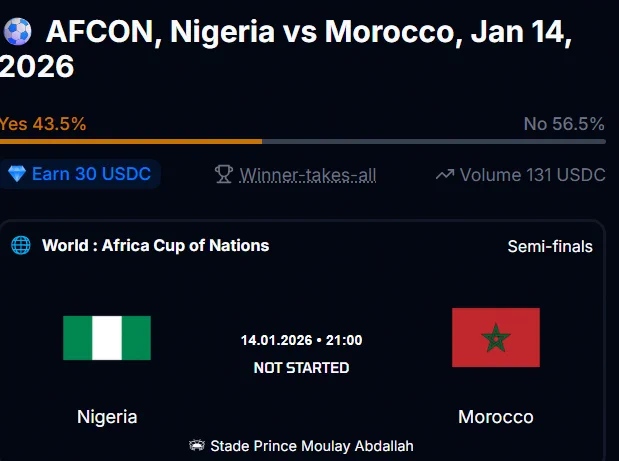Click the trending arrow Volume icon
Image resolution: width=619 pixels, height=461 pixels.
coord(445,174)
